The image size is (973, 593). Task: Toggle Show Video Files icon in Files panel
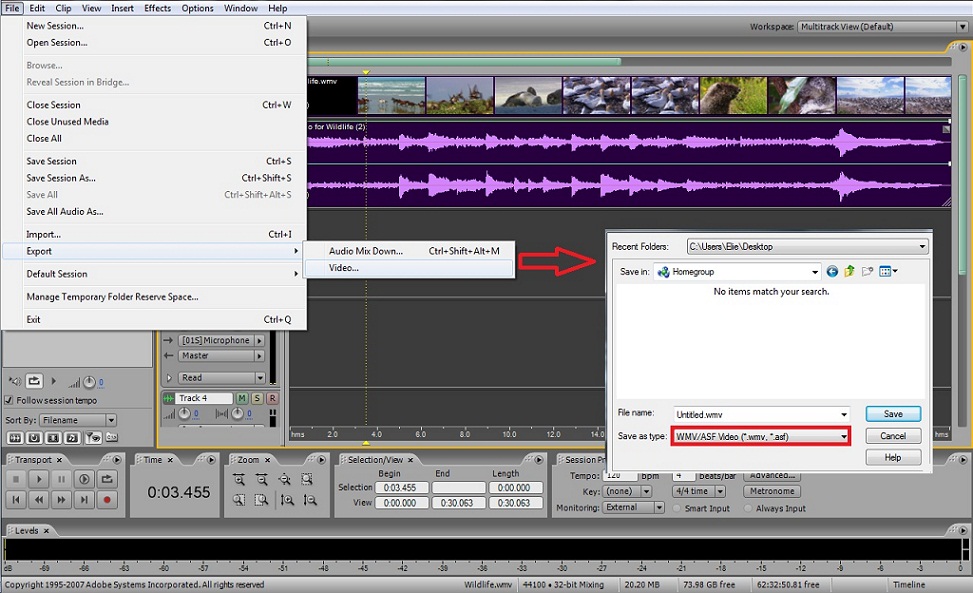(53, 438)
